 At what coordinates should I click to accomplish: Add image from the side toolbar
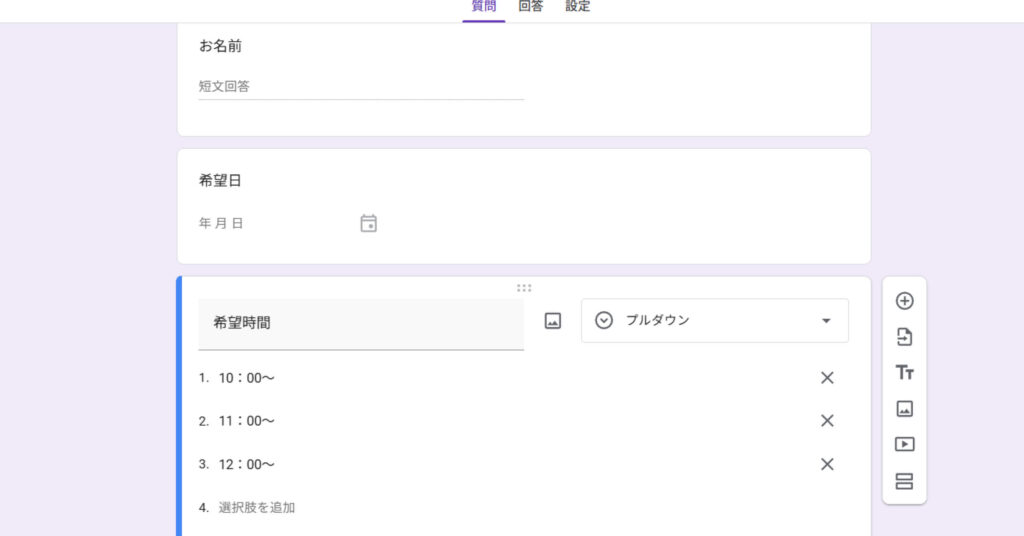pyautogui.click(x=904, y=408)
